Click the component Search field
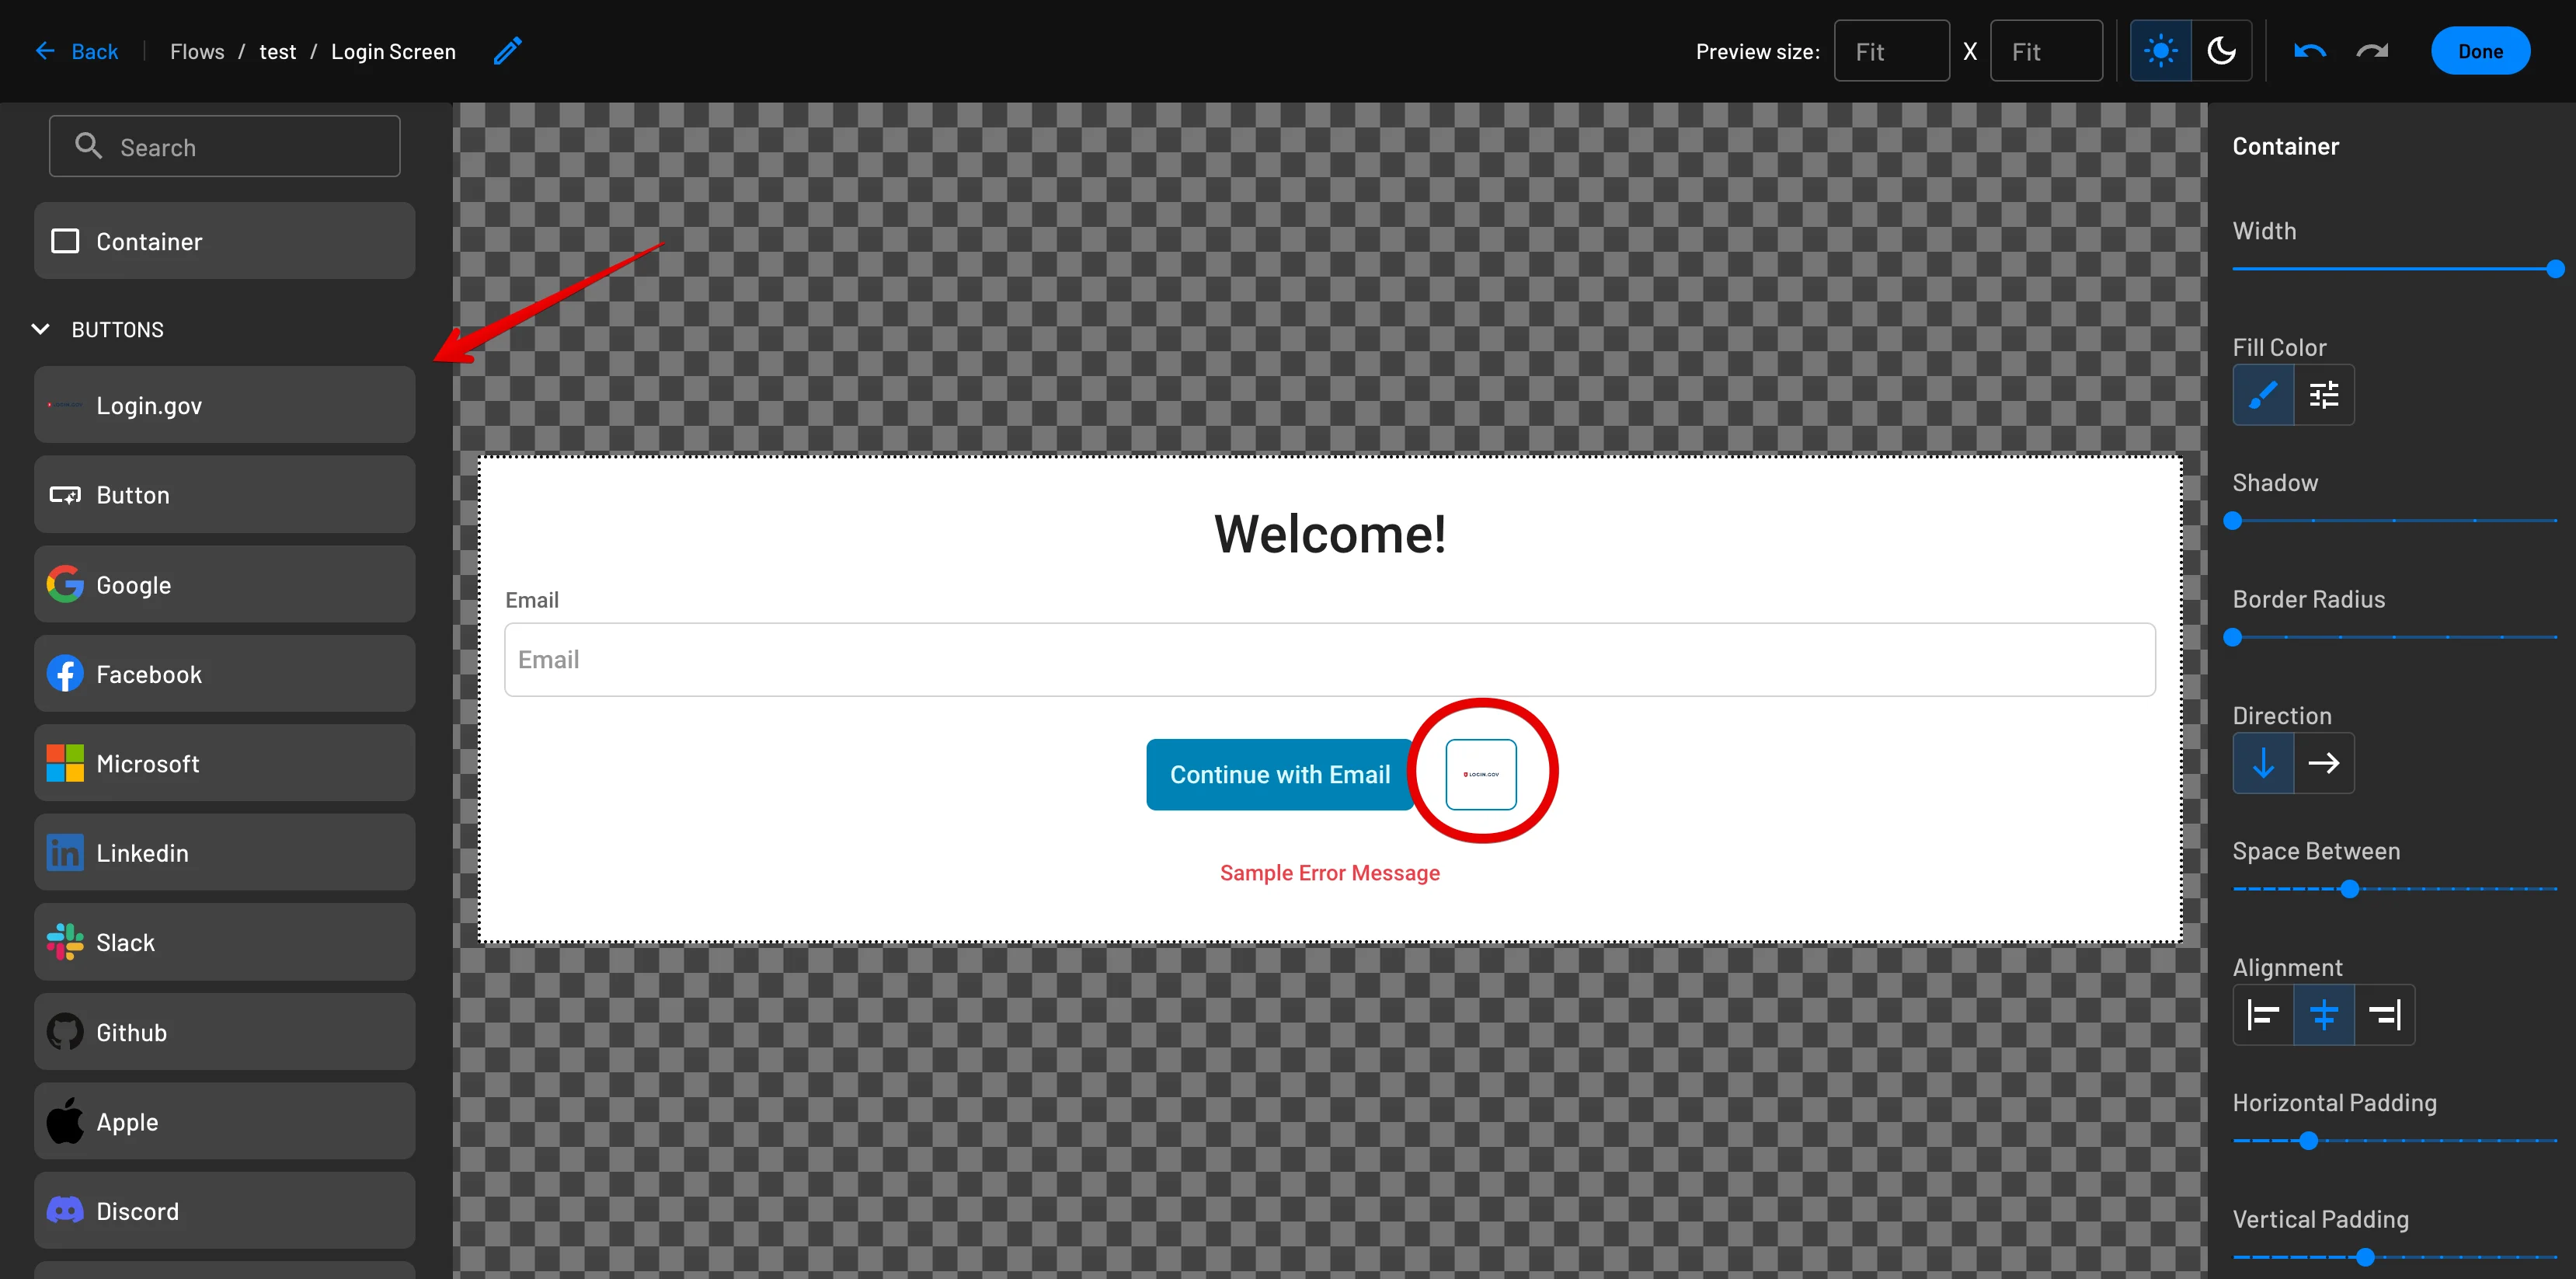 (224, 147)
